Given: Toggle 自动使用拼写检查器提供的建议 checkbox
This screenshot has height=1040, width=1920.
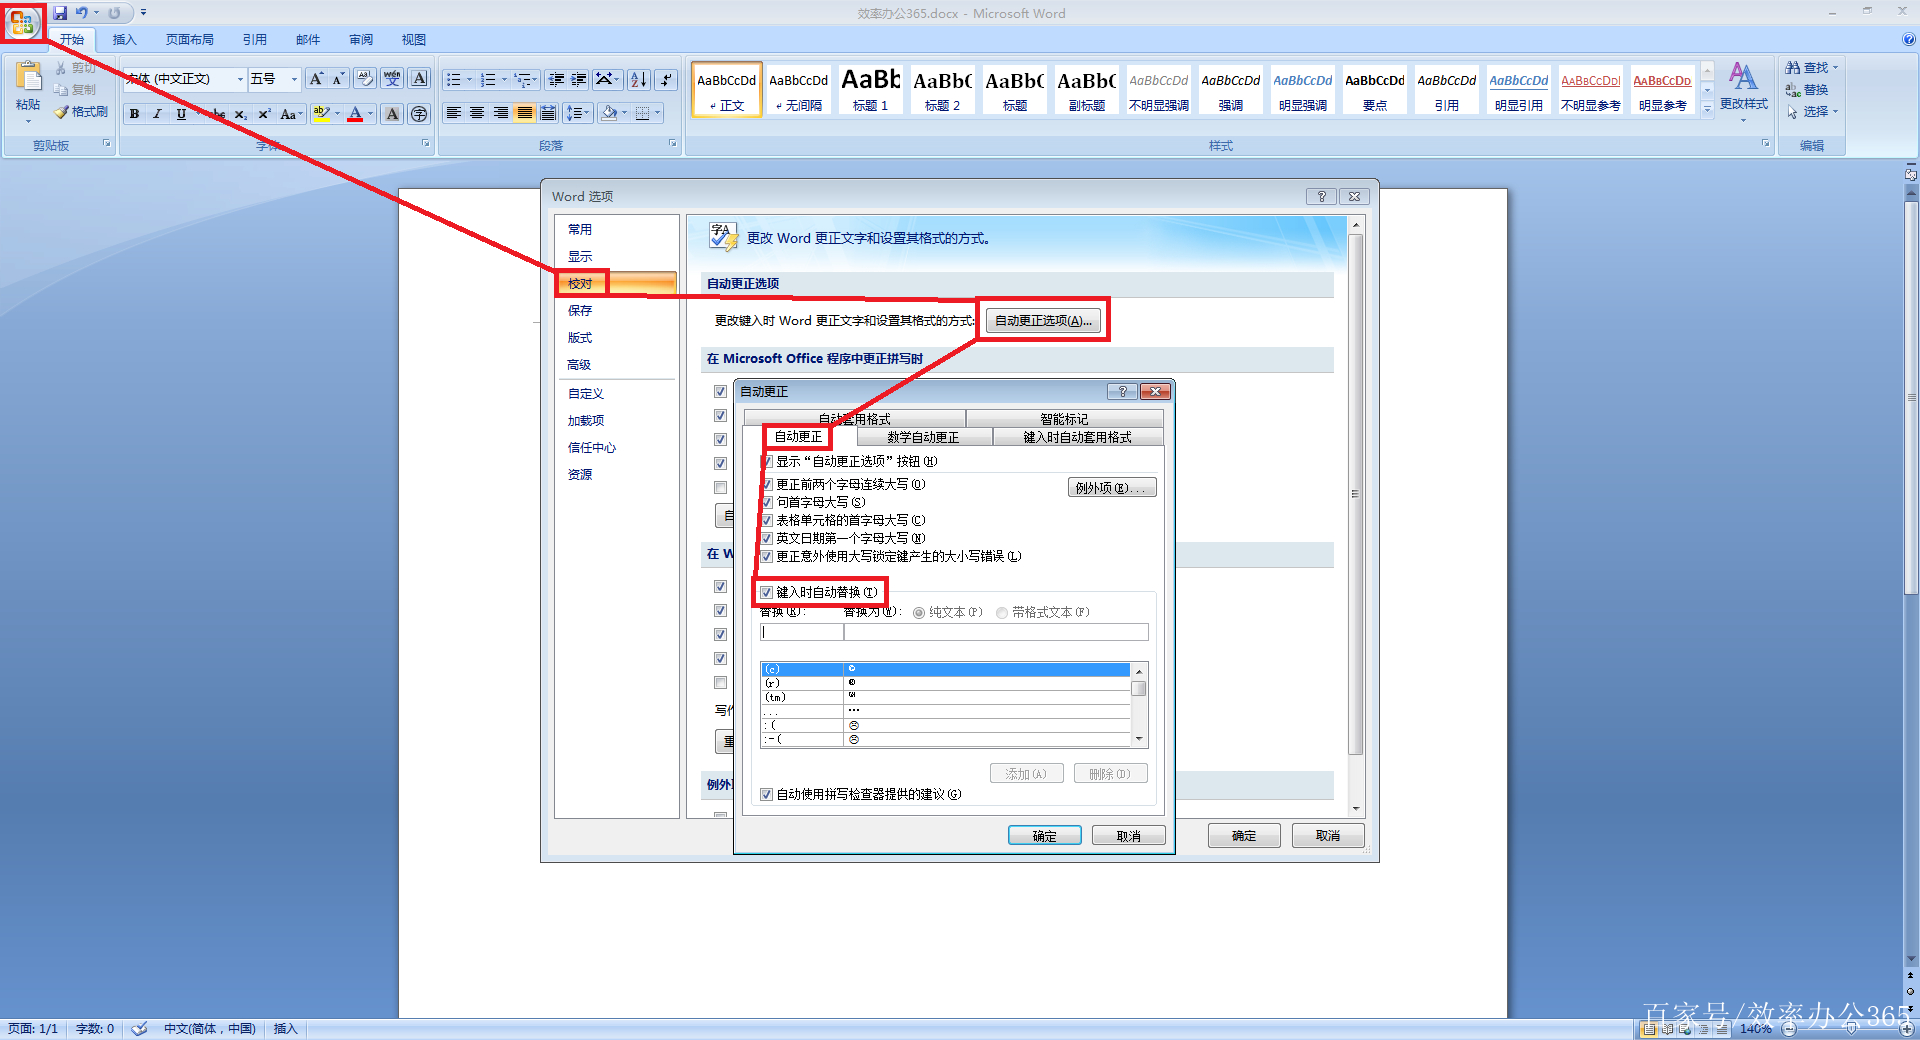Looking at the screenshot, I should point(767,794).
